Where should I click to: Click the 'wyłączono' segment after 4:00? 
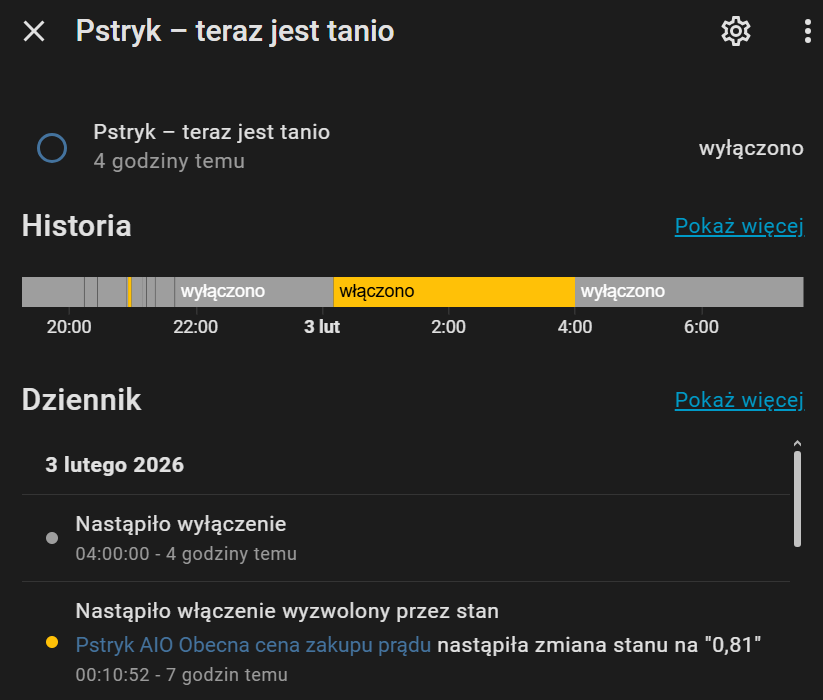click(689, 292)
